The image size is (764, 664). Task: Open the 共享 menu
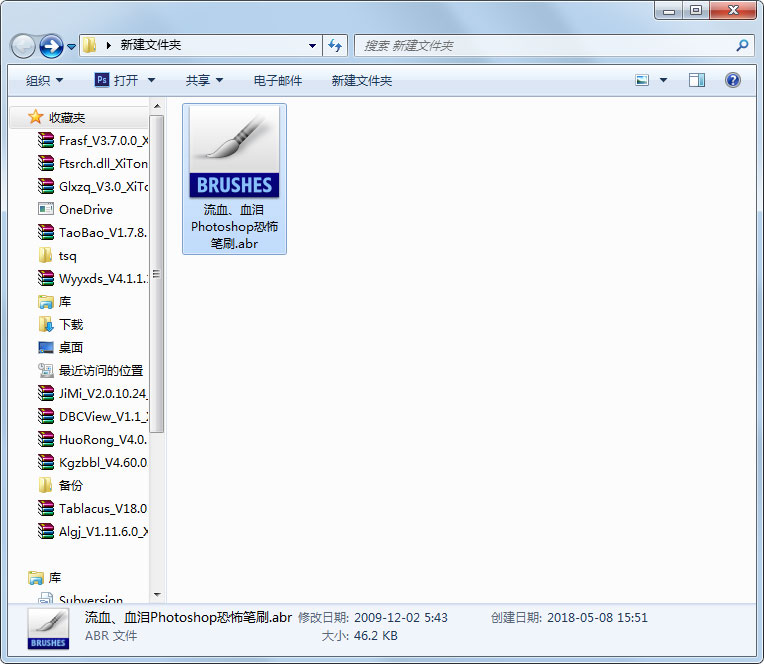(204, 80)
